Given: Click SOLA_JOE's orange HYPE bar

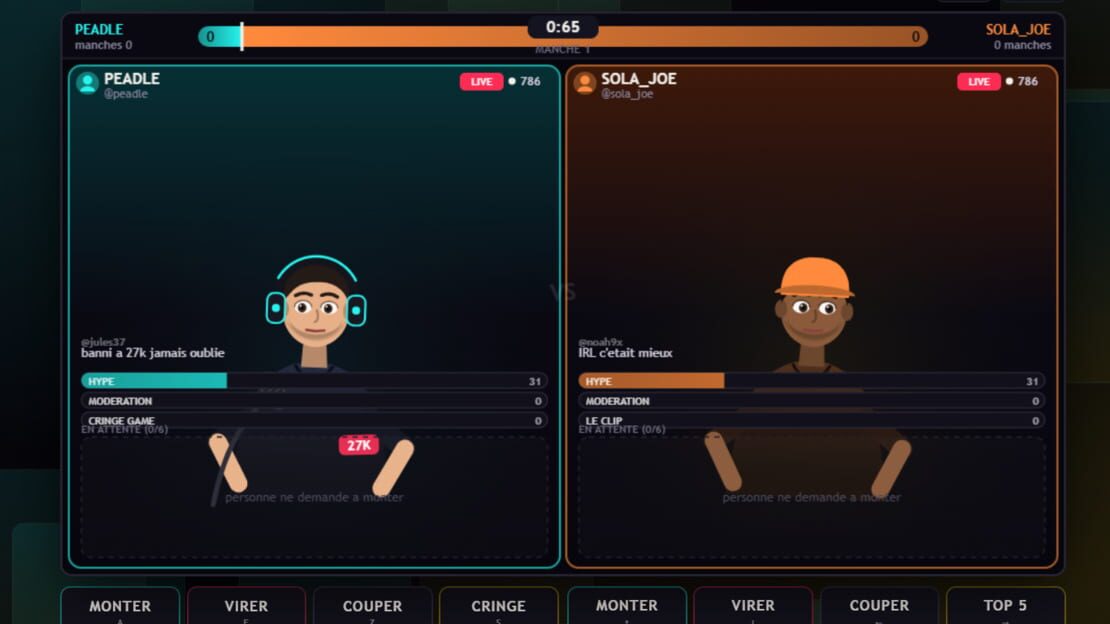Looking at the screenshot, I should click(811, 381).
